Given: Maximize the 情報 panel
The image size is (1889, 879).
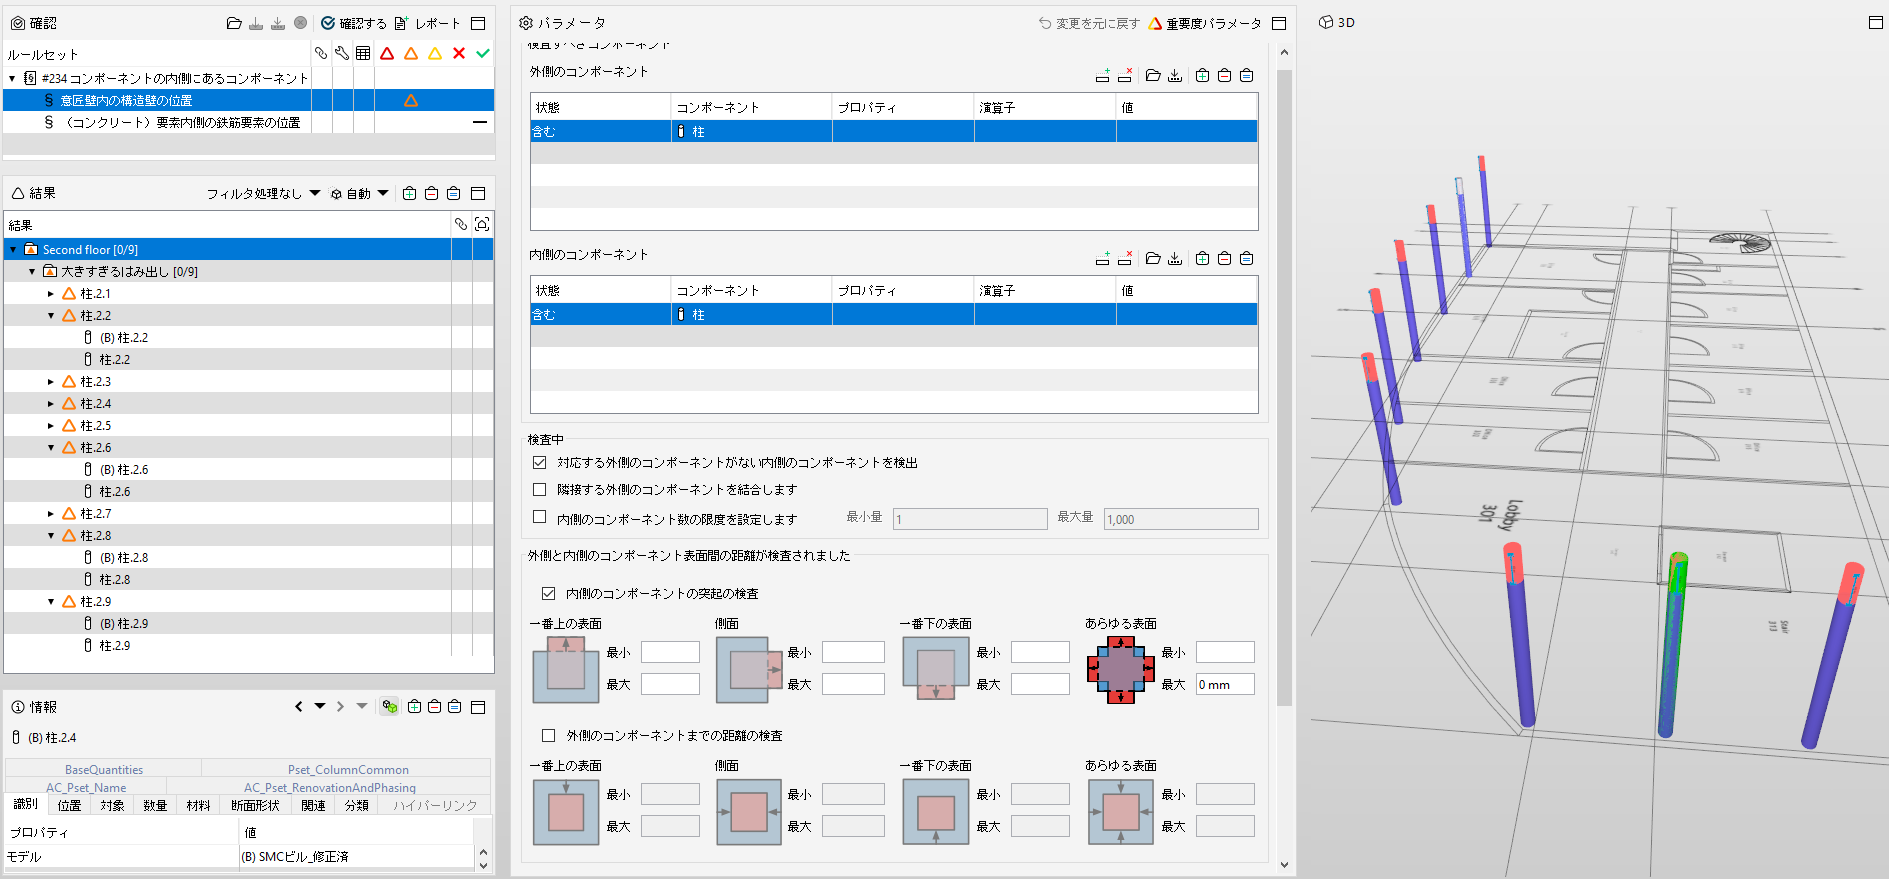Looking at the screenshot, I should (478, 706).
